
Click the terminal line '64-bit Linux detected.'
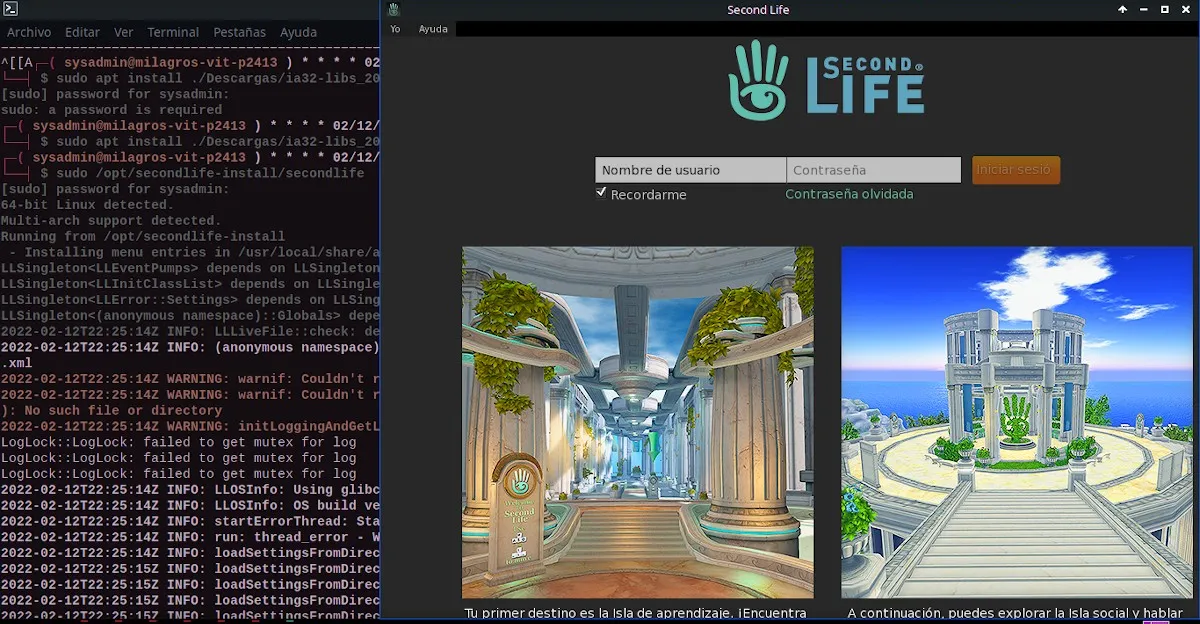(87, 205)
